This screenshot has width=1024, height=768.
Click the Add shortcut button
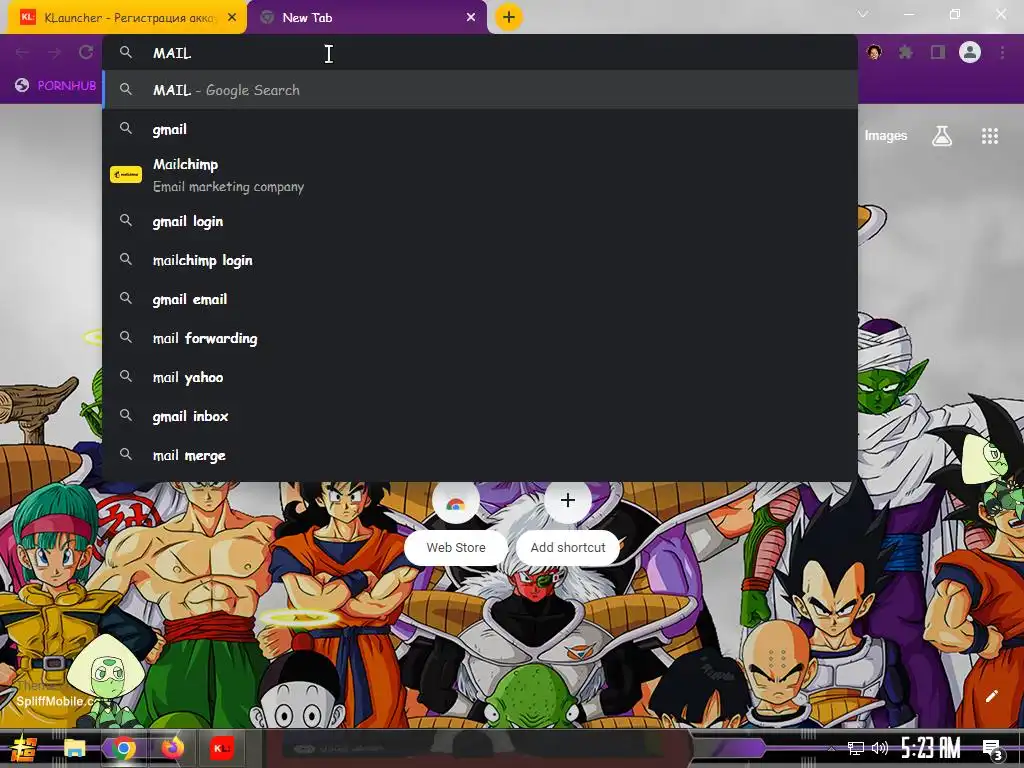pyautogui.click(x=568, y=522)
